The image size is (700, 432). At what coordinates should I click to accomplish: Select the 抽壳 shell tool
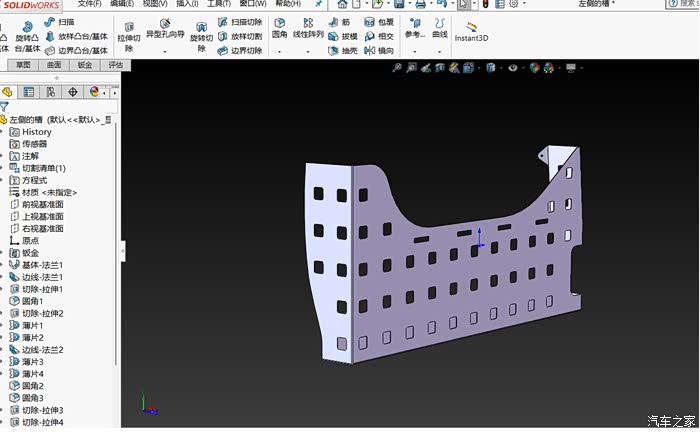click(342, 50)
